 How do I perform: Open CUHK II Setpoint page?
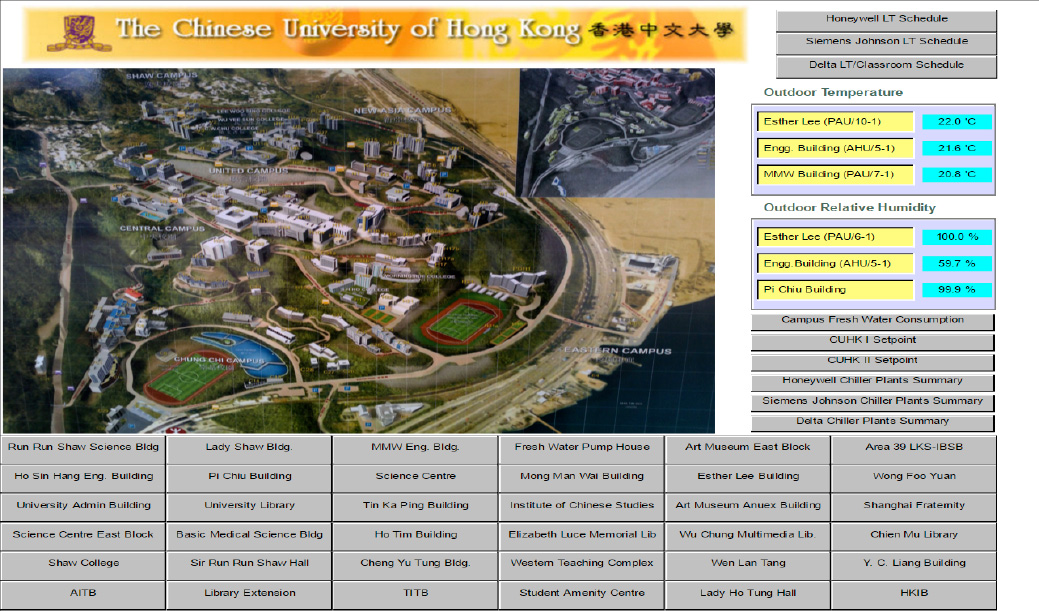873,362
